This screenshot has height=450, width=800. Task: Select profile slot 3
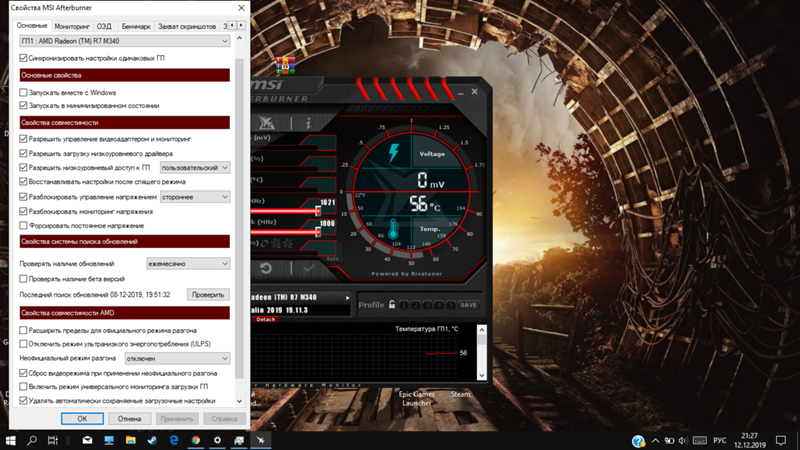click(427, 305)
